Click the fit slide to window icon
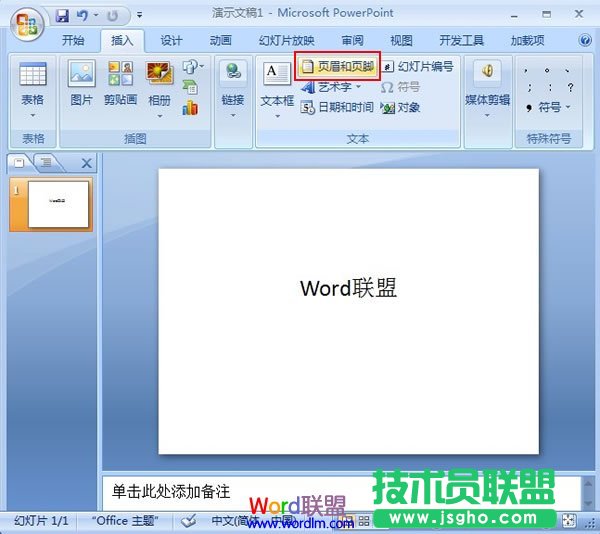The image size is (600, 534). click(x=569, y=520)
